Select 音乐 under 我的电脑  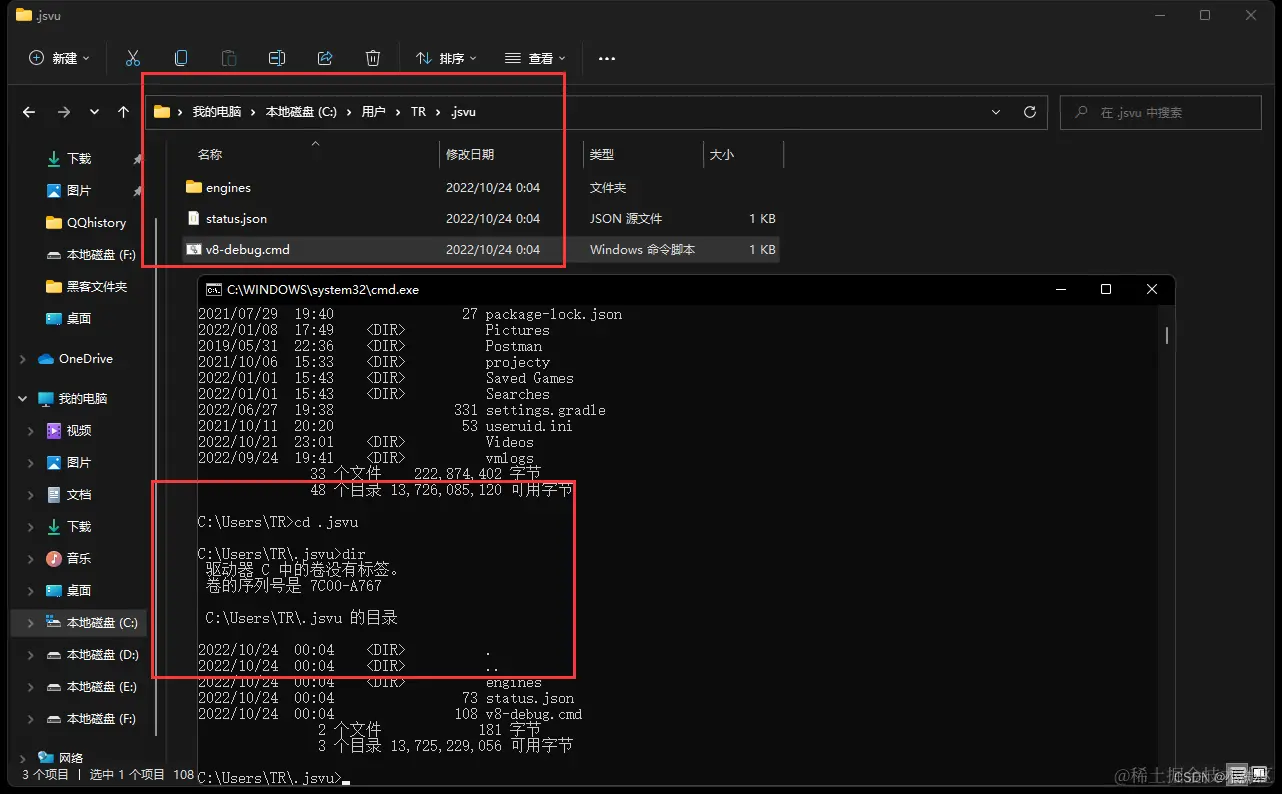tap(78, 558)
